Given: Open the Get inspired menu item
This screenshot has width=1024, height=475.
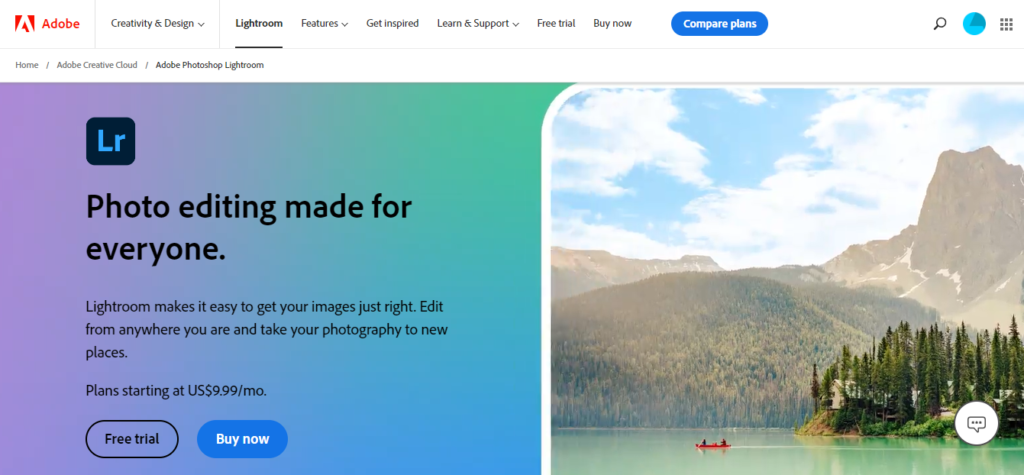Looking at the screenshot, I should point(392,24).
